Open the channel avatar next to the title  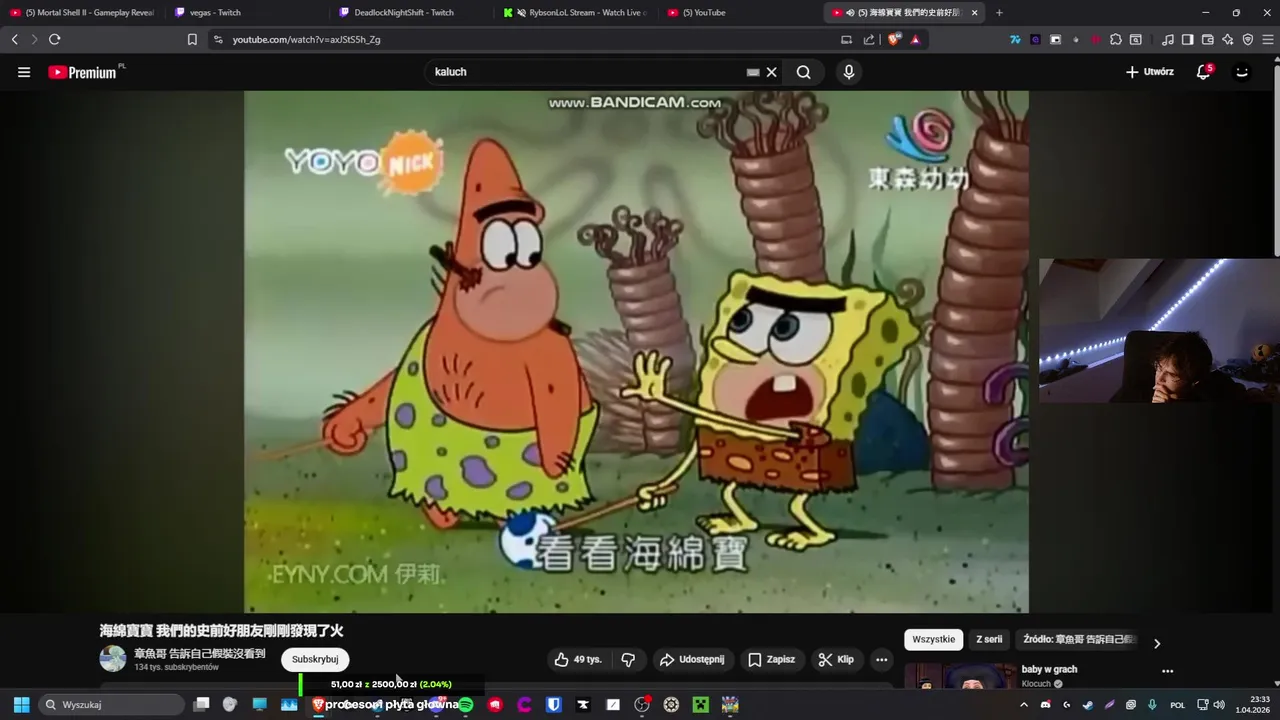click(113, 659)
